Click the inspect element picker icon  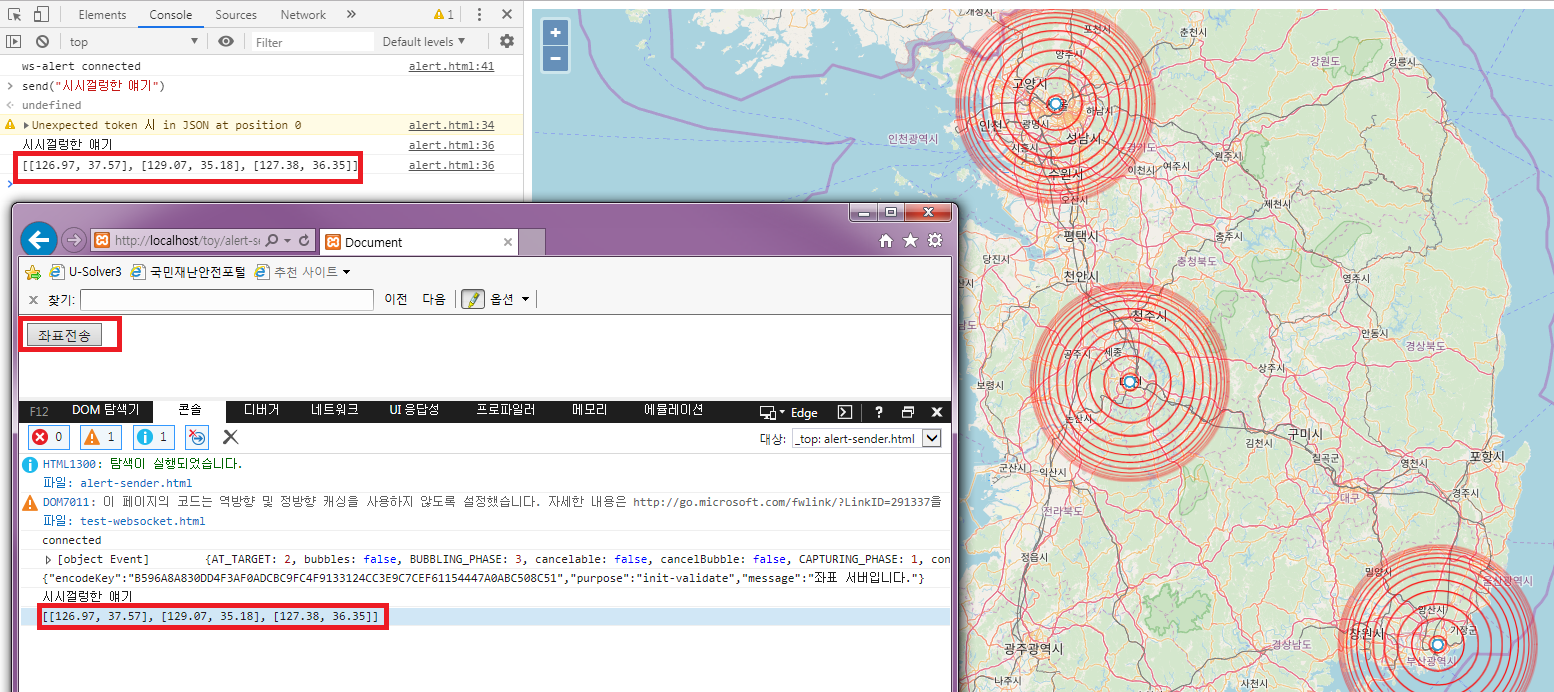coord(14,15)
